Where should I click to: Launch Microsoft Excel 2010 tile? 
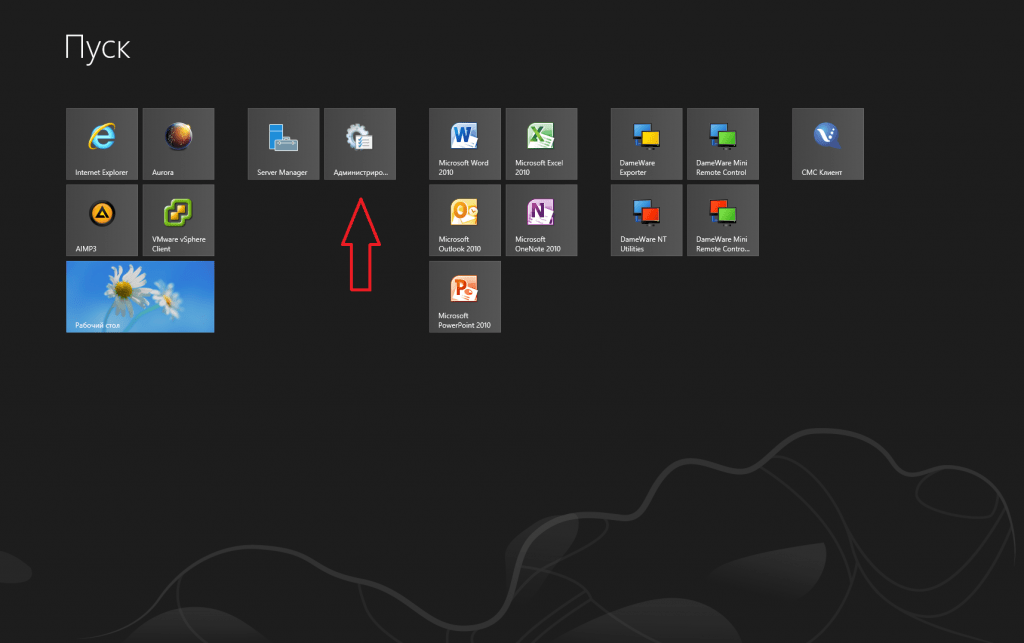coord(541,144)
